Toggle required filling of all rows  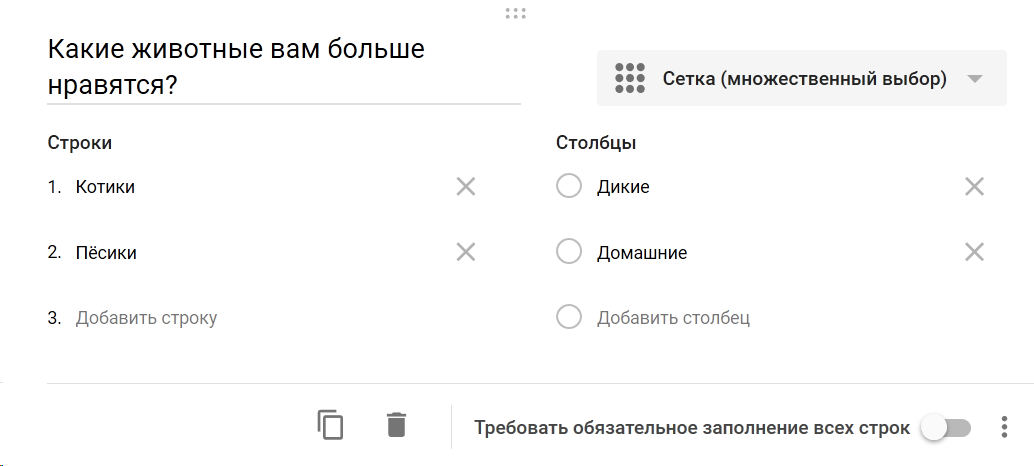[946, 428]
